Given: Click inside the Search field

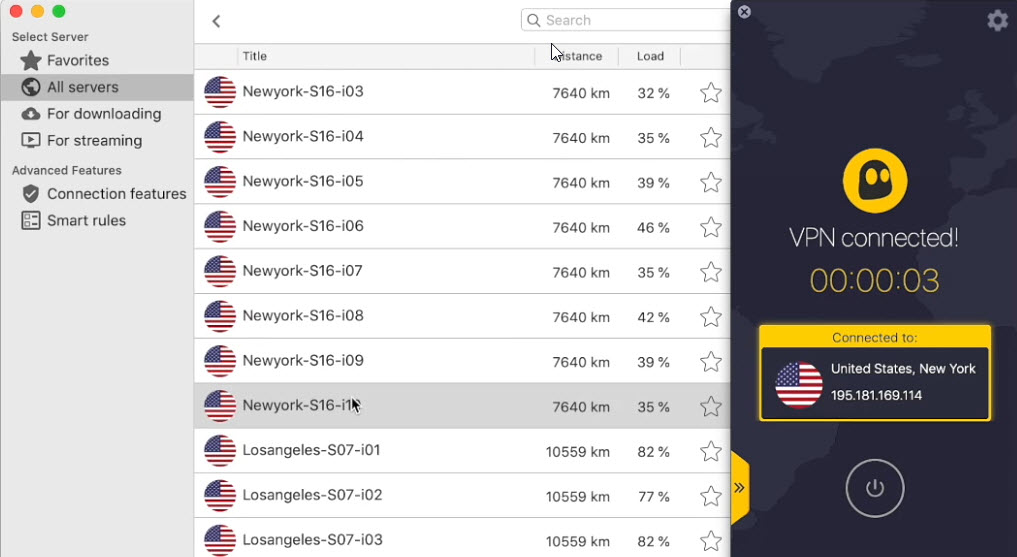Looking at the screenshot, I should (x=625, y=20).
